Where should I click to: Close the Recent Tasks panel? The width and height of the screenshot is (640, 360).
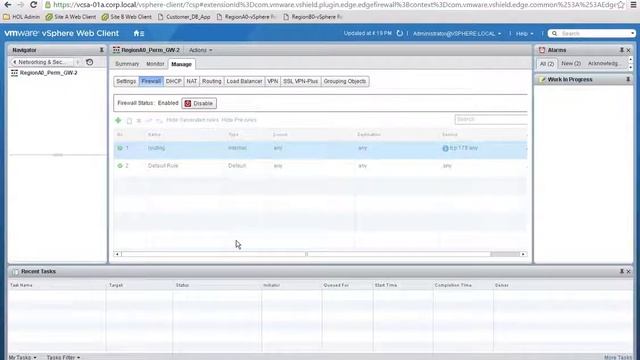[x=629, y=271]
